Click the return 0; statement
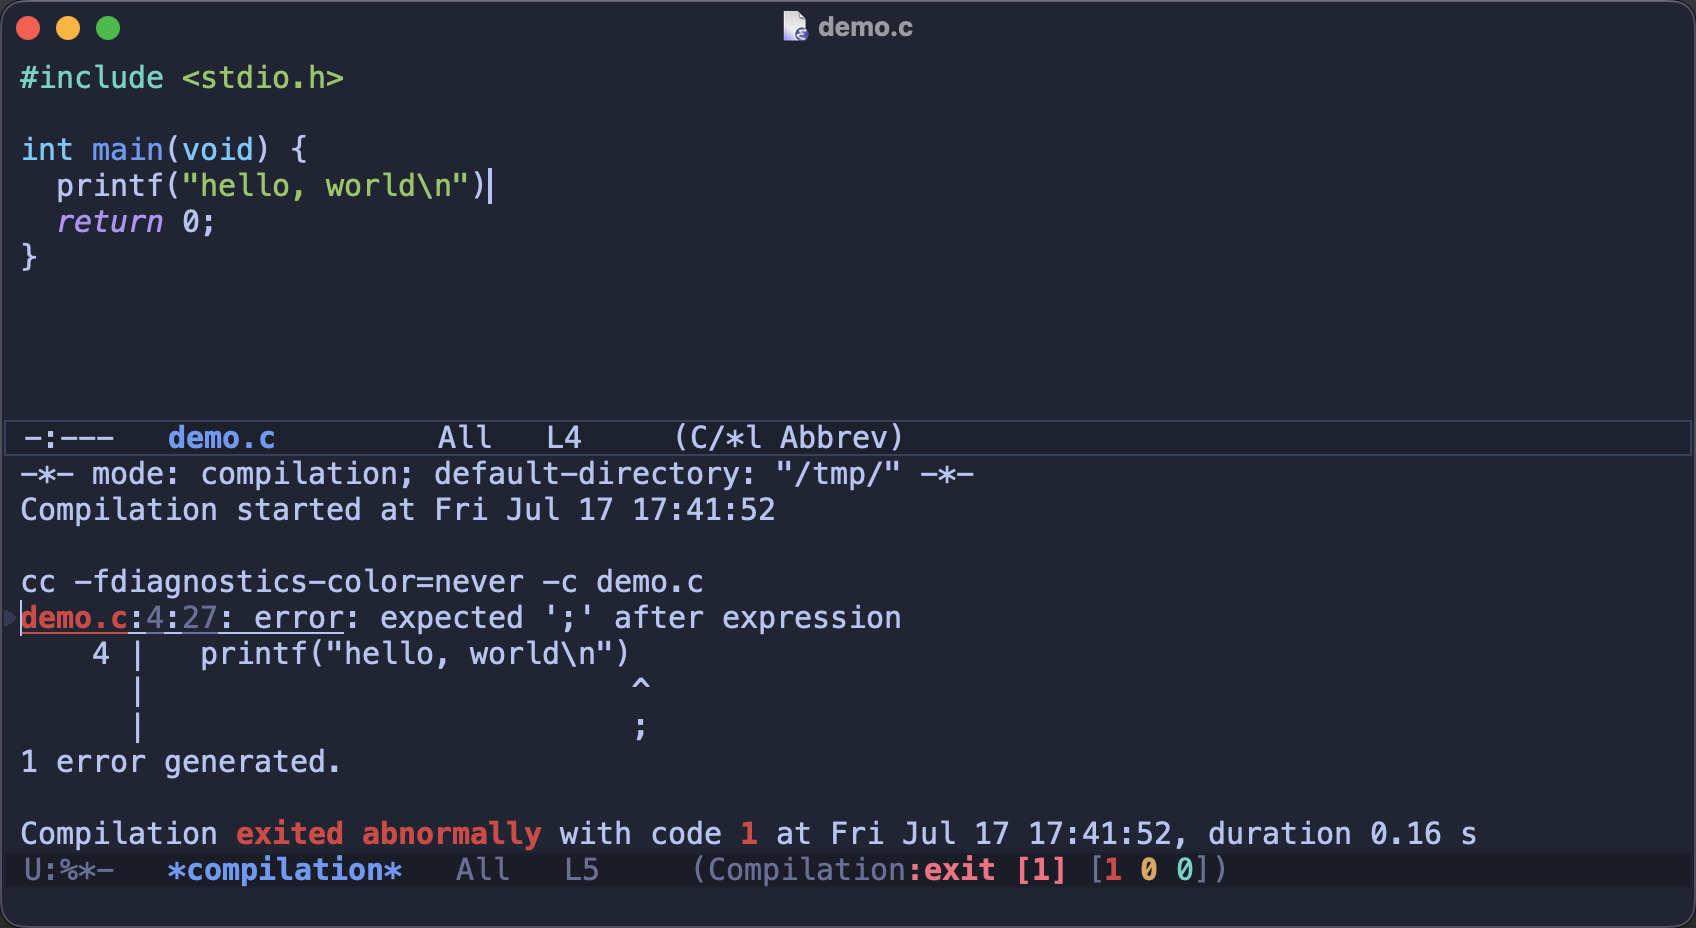 pos(135,222)
